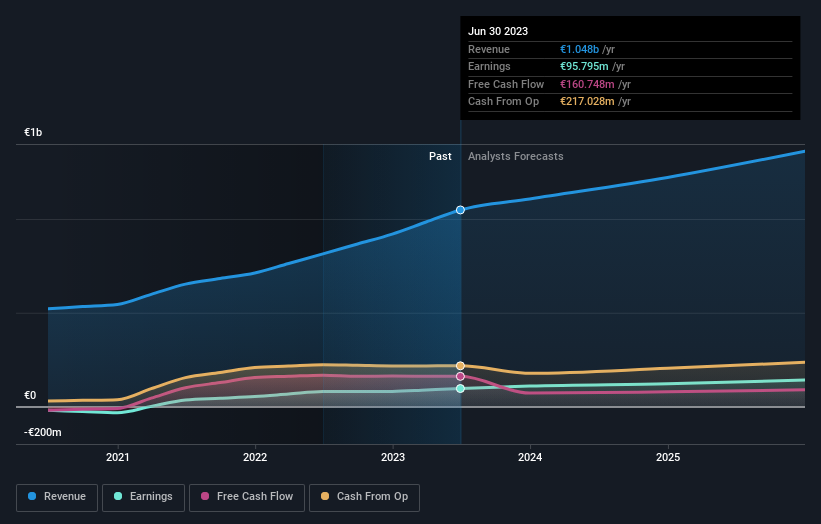Click the 2021 x-axis label
Screen dimensions: 821x524
pos(118,458)
